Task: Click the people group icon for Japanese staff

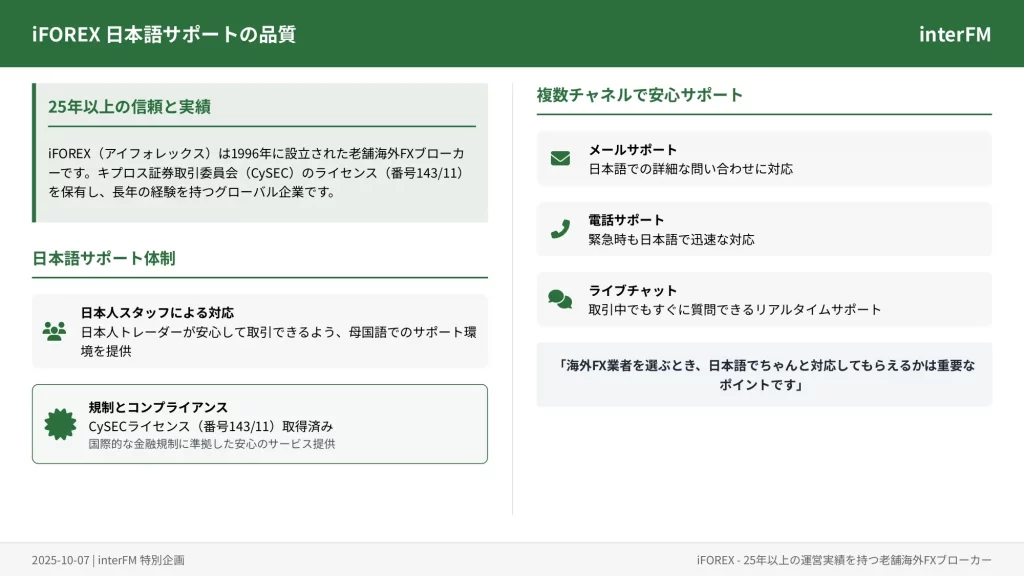Action: coord(54,331)
